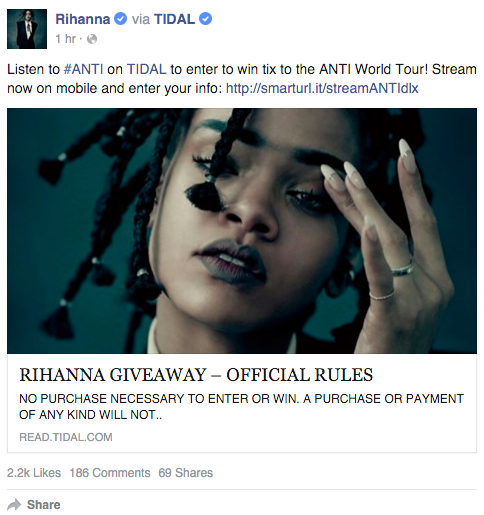Click the Rihanna giveaway preview image

242,231
